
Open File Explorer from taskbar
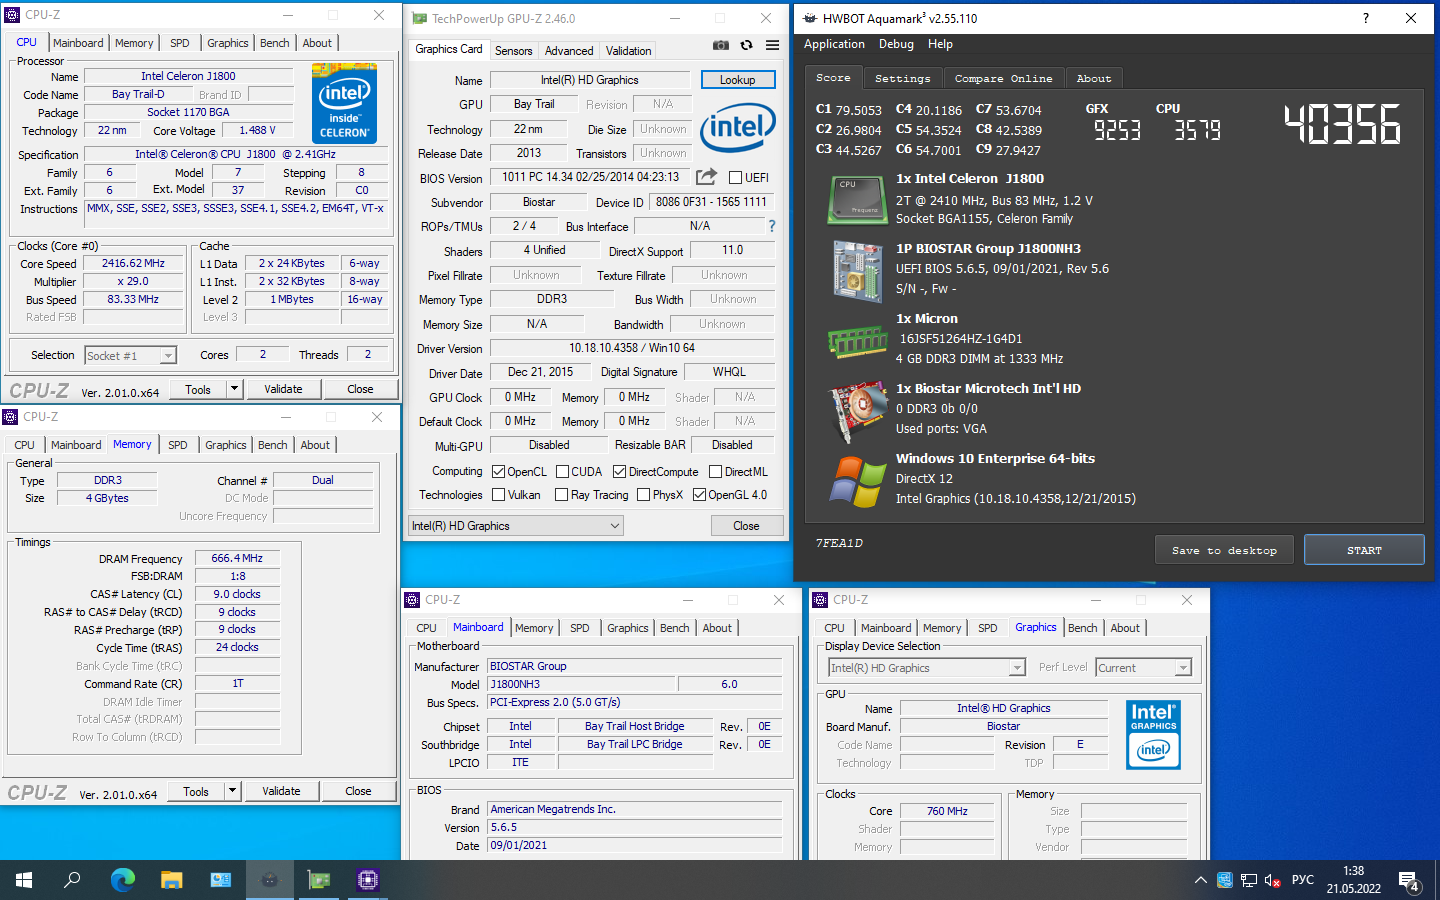coord(172,880)
